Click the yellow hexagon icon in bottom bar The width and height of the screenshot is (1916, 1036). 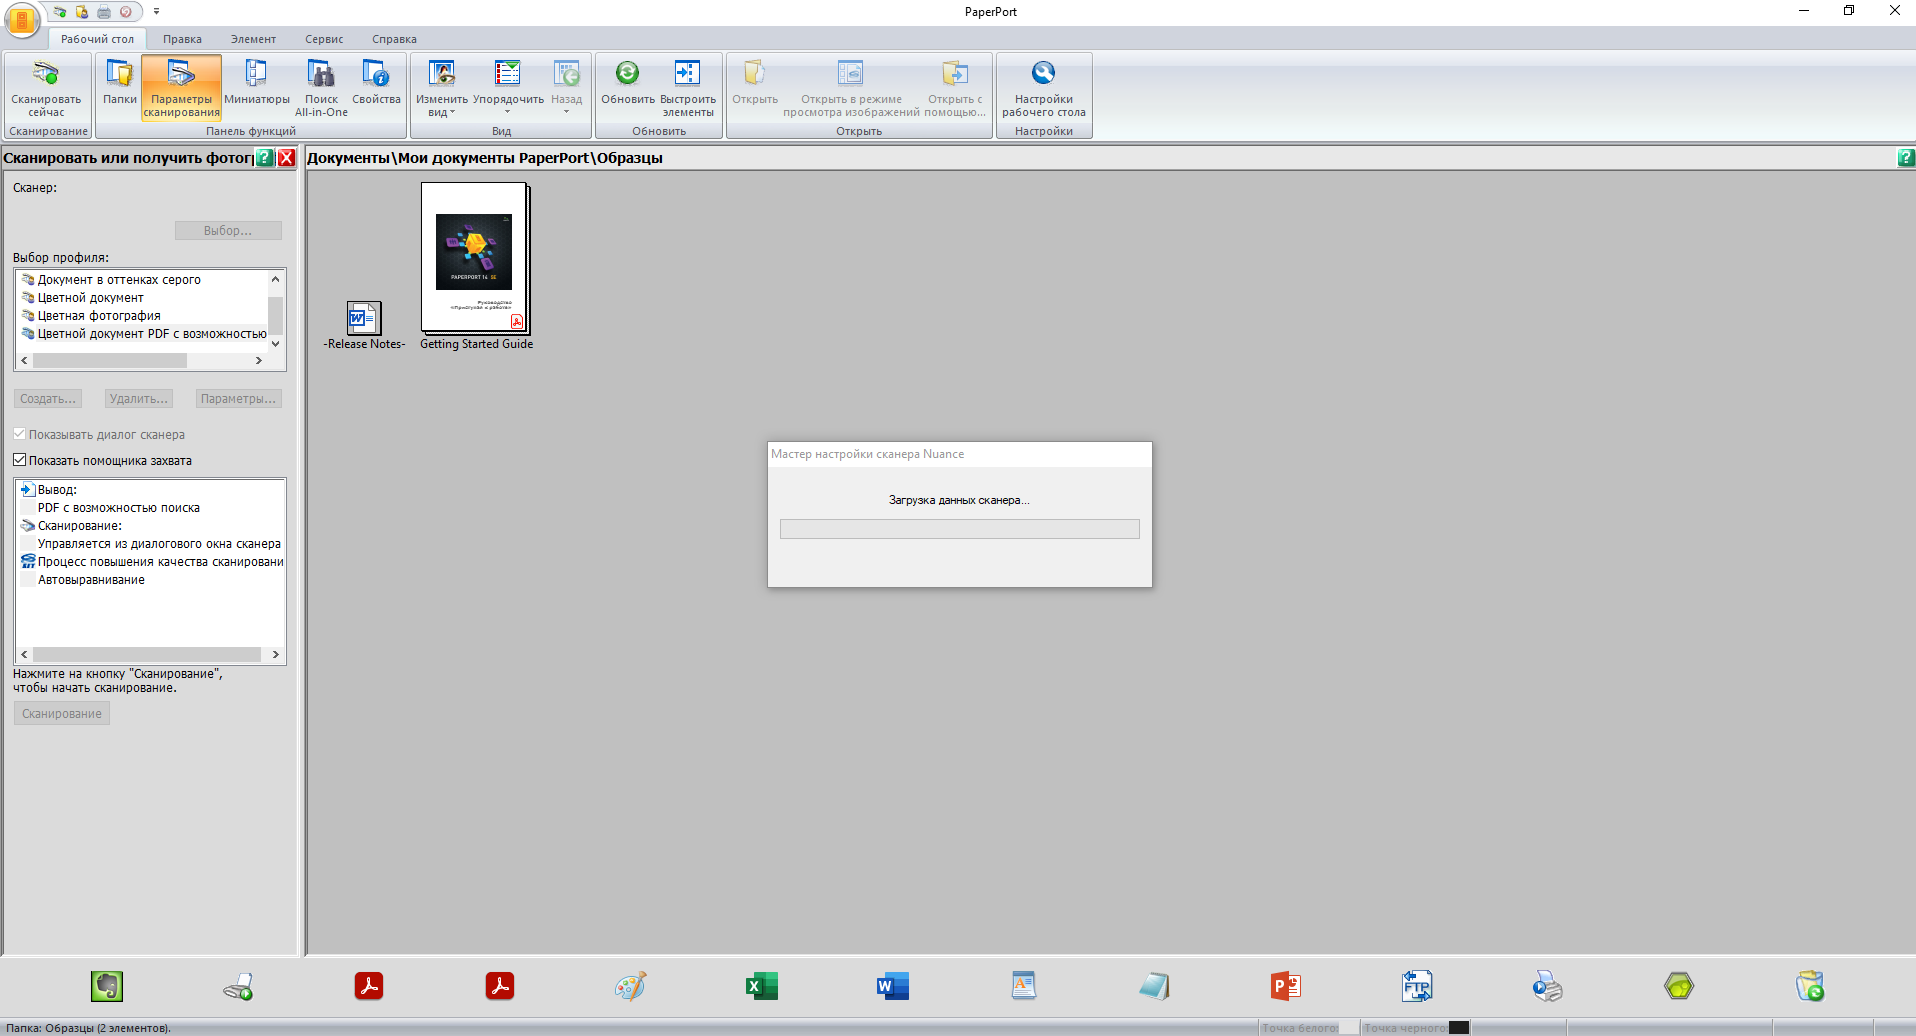[1679, 987]
